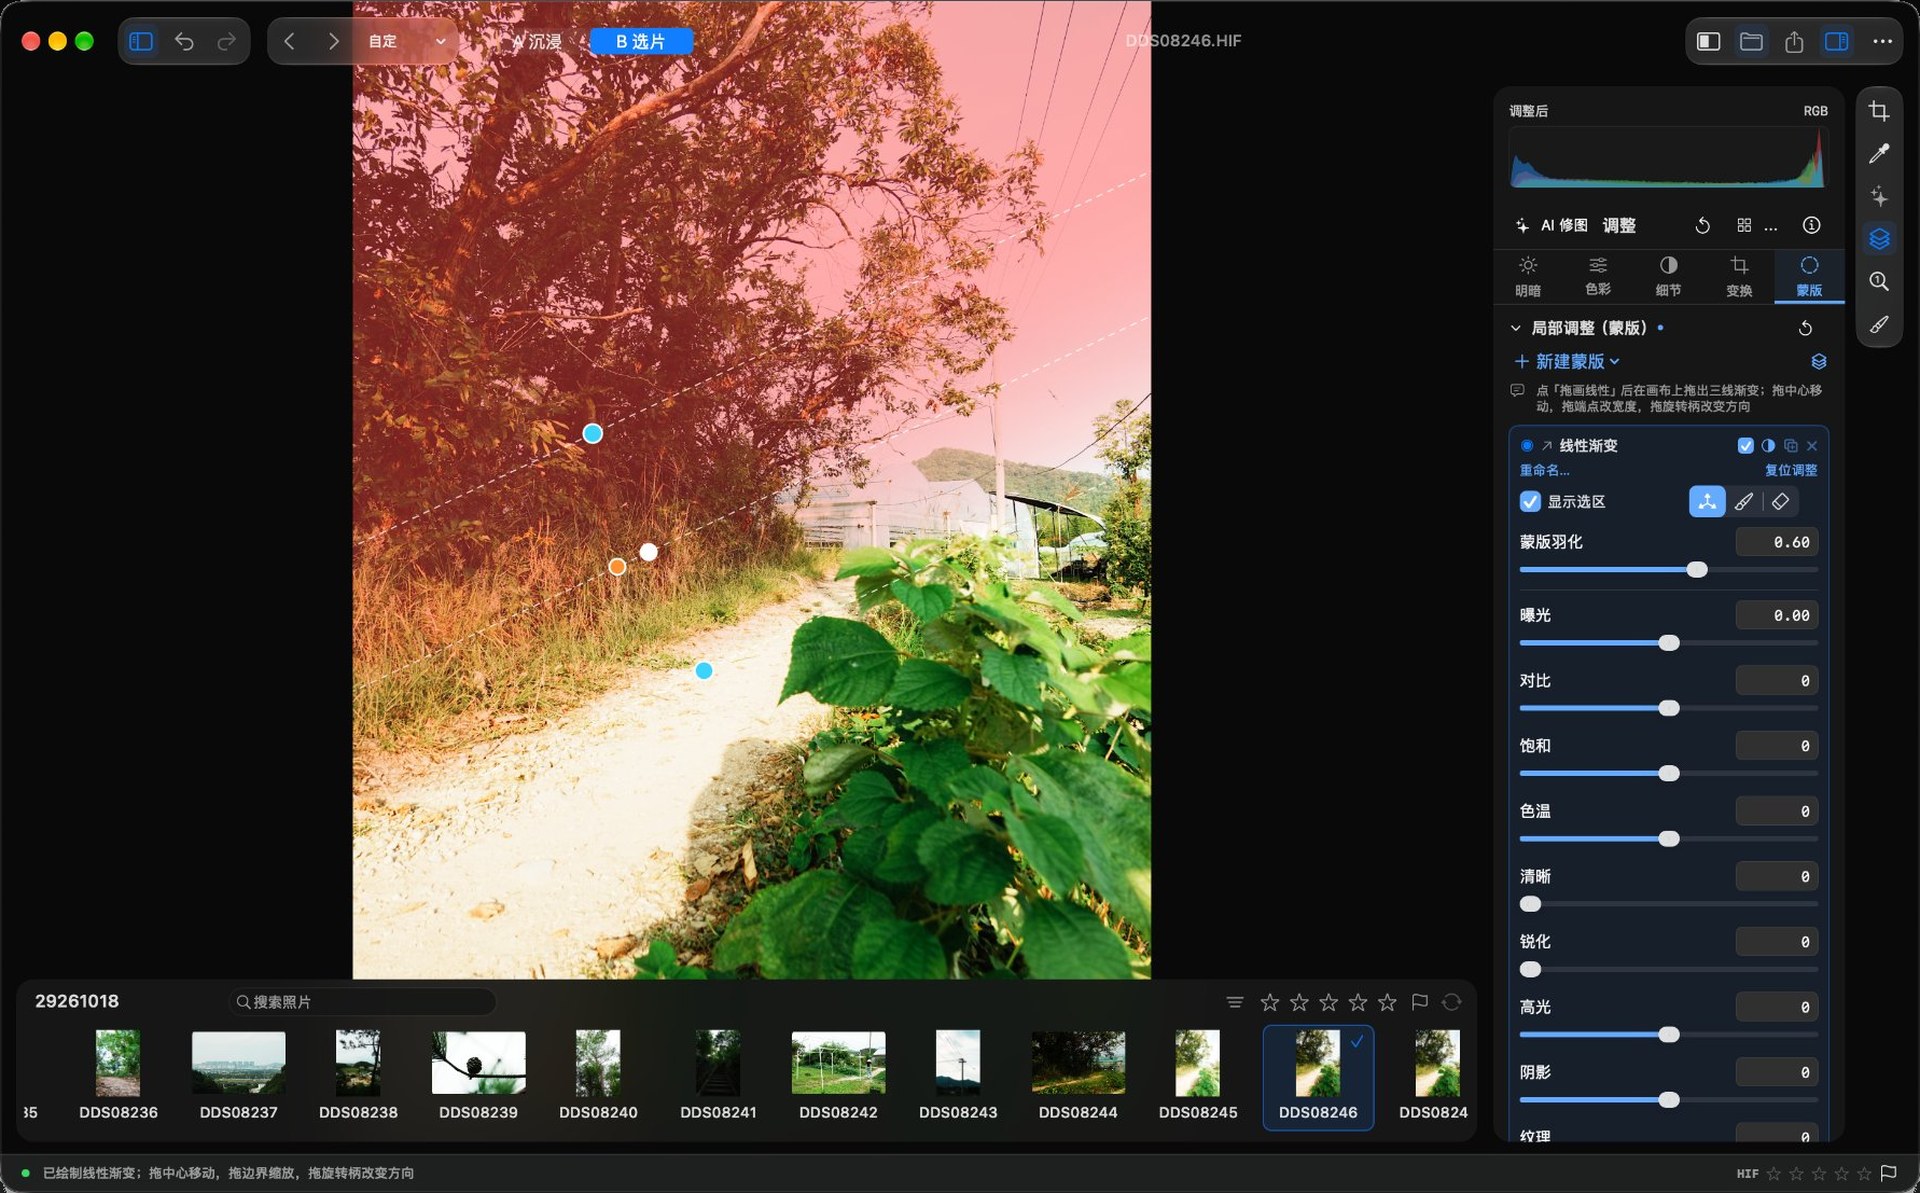1920x1193 pixels.
Task: Toggle the 显示选区 checkbox
Action: pyautogui.click(x=1530, y=501)
